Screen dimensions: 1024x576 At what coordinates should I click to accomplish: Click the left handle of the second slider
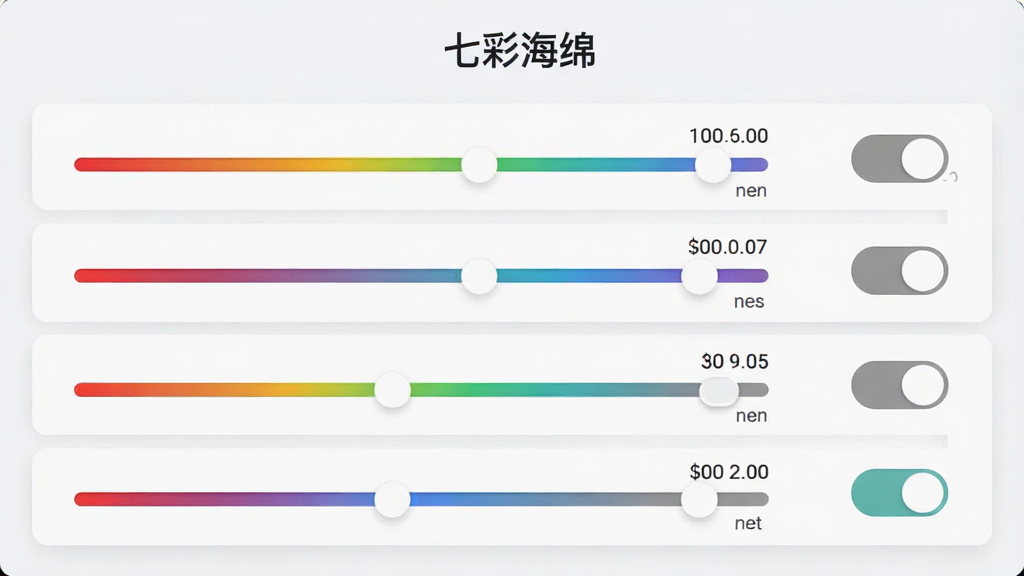point(479,276)
